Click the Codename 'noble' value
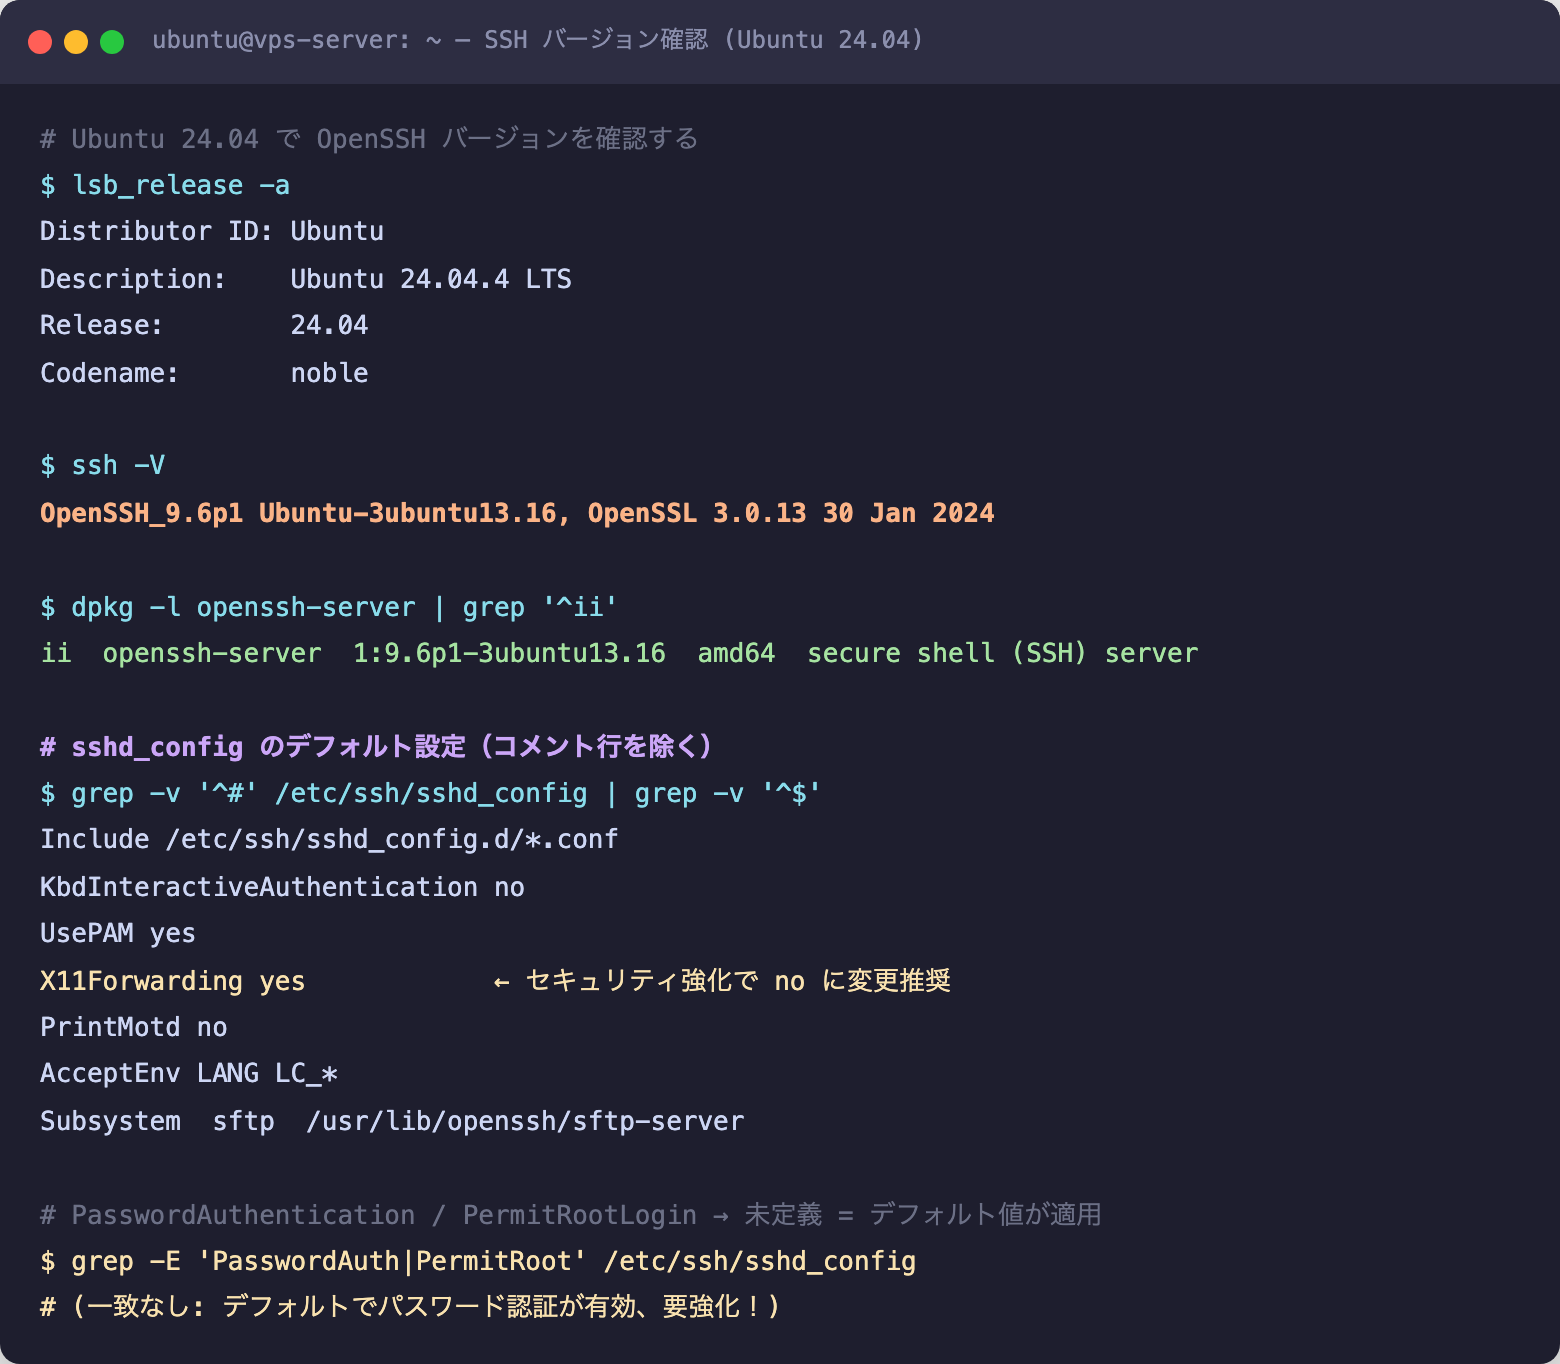Image resolution: width=1560 pixels, height=1364 pixels. click(329, 373)
